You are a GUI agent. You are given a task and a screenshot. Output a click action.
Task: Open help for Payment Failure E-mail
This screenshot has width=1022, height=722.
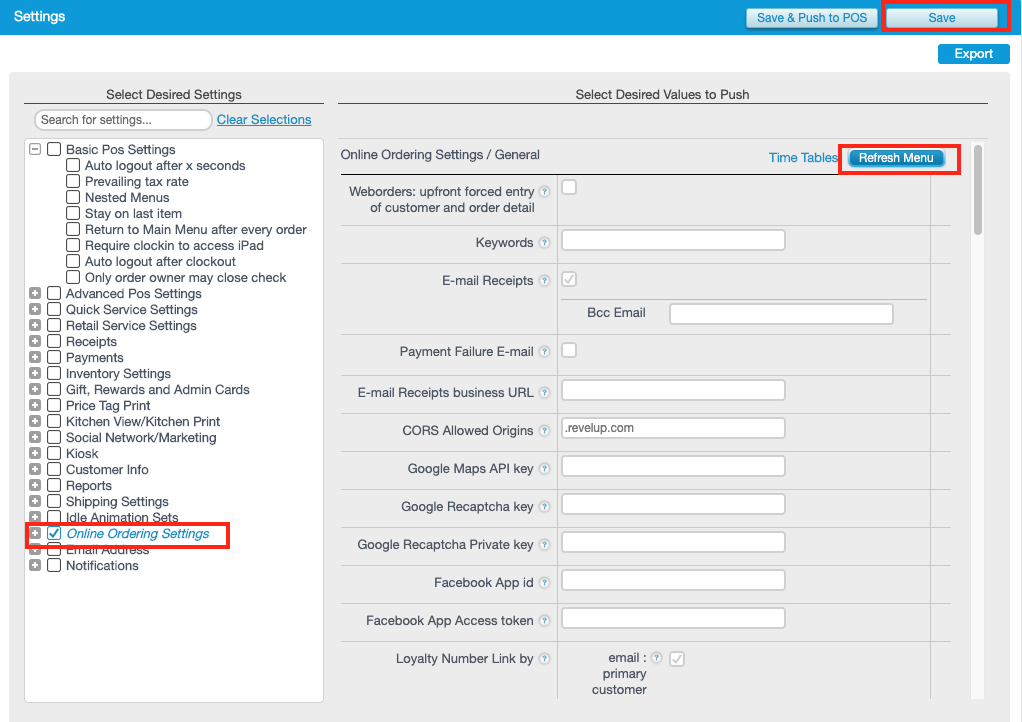point(544,350)
